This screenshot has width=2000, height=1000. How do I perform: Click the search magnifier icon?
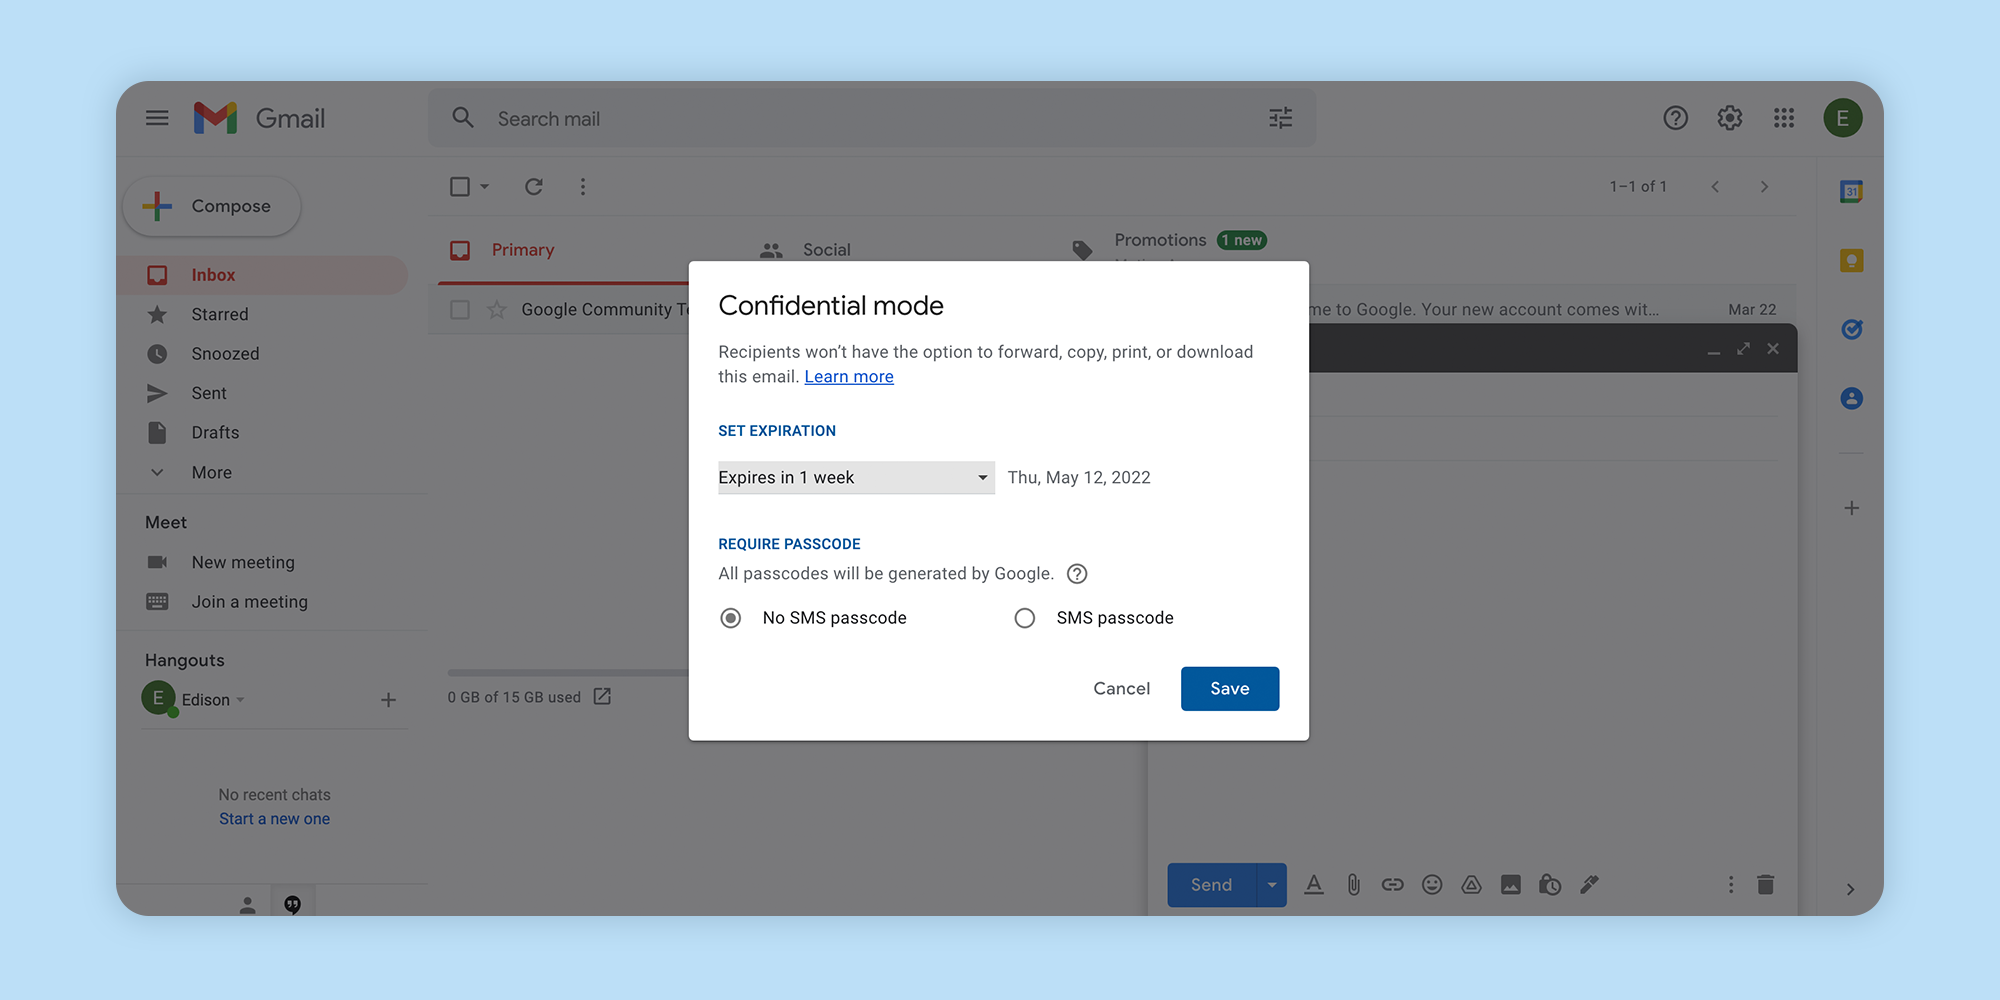click(462, 118)
